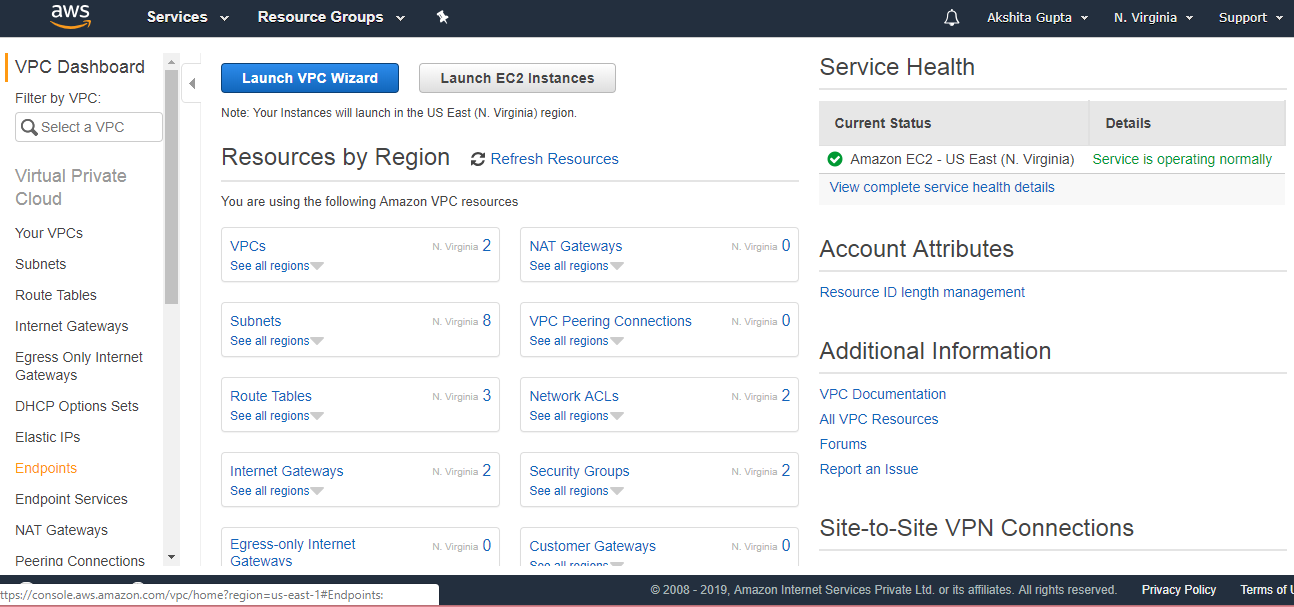The height and width of the screenshot is (607, 1294).
Task: Open the Subnets resource card link
Action: [x=256, y=321]
